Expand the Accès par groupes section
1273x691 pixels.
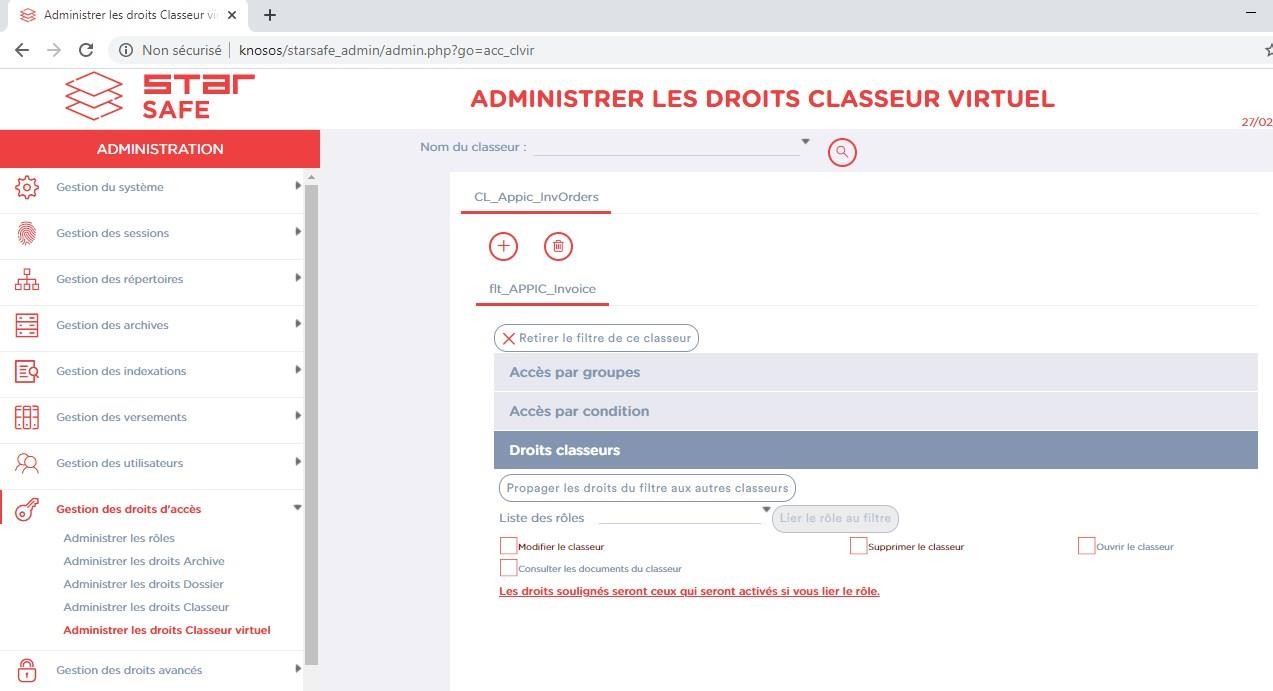coord(875,372)
